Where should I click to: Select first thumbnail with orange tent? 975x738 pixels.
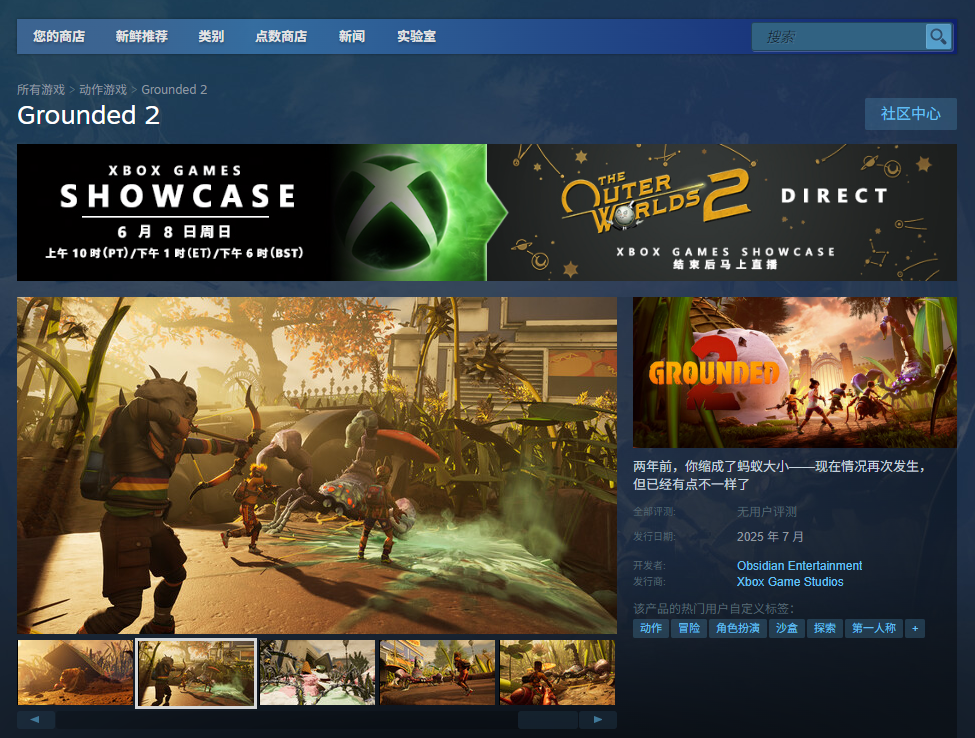pyautogui.click(x=75, y=673)
